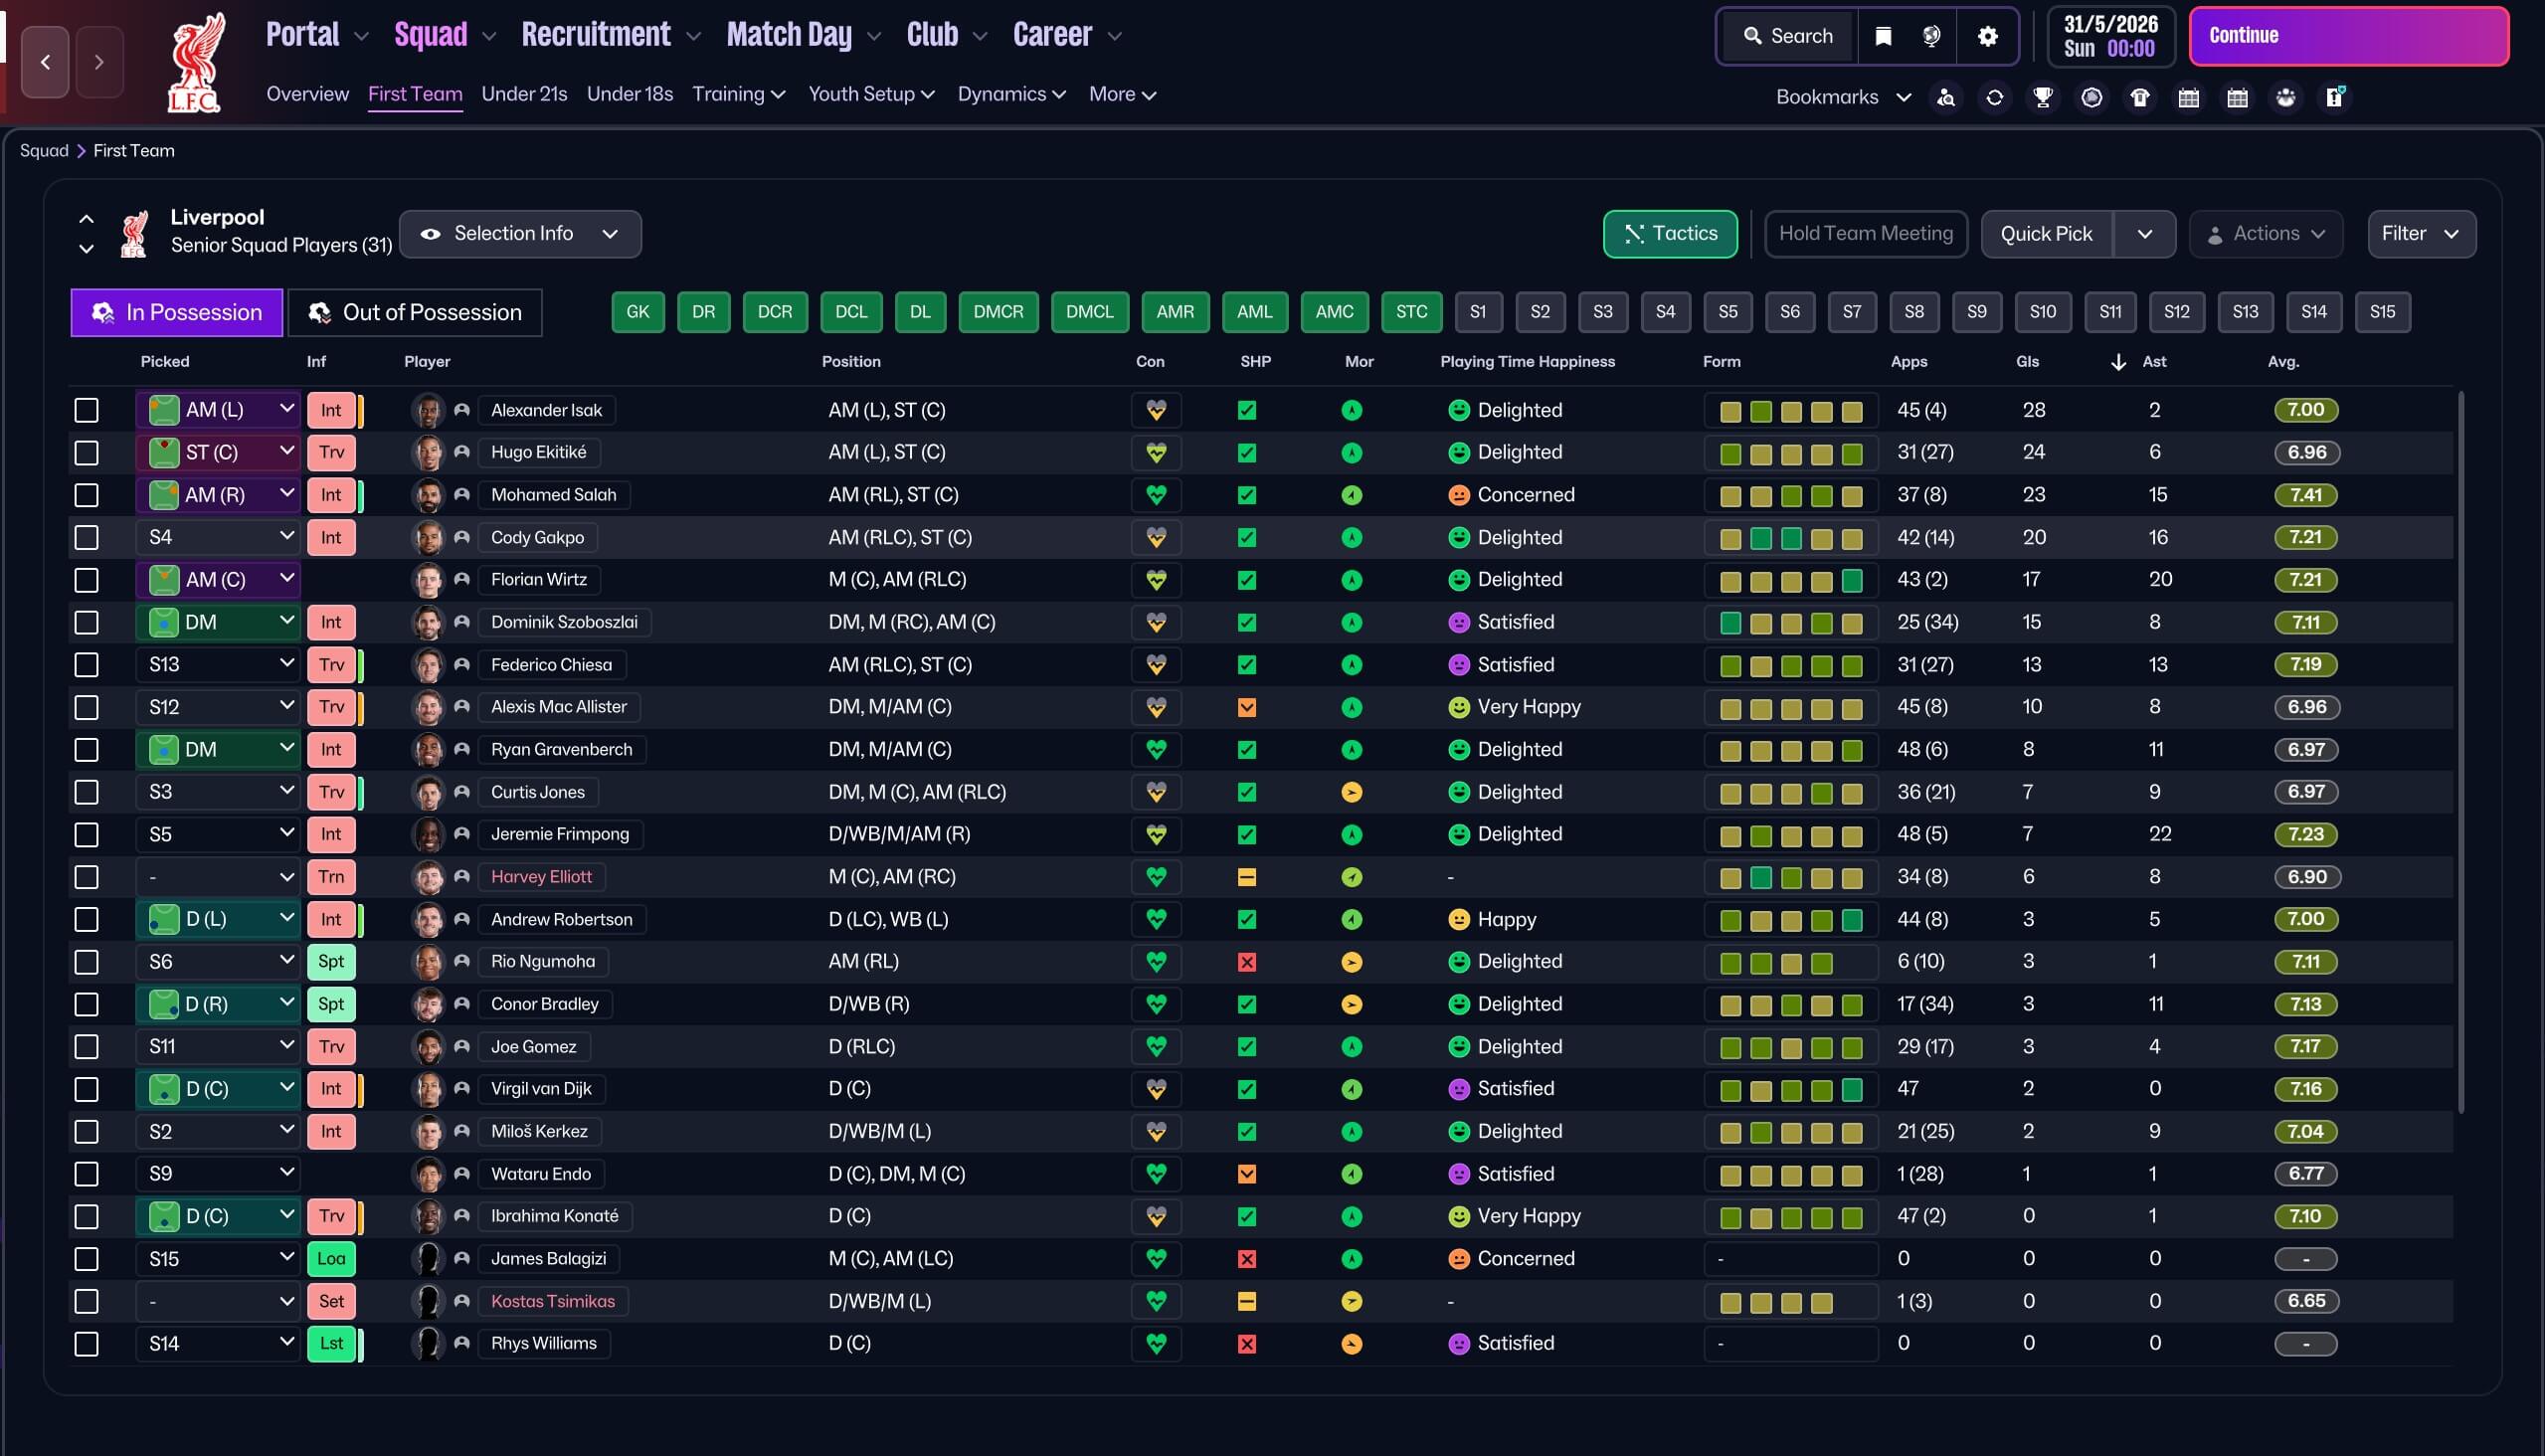Open the Under 21s tab

coord(524,94)
